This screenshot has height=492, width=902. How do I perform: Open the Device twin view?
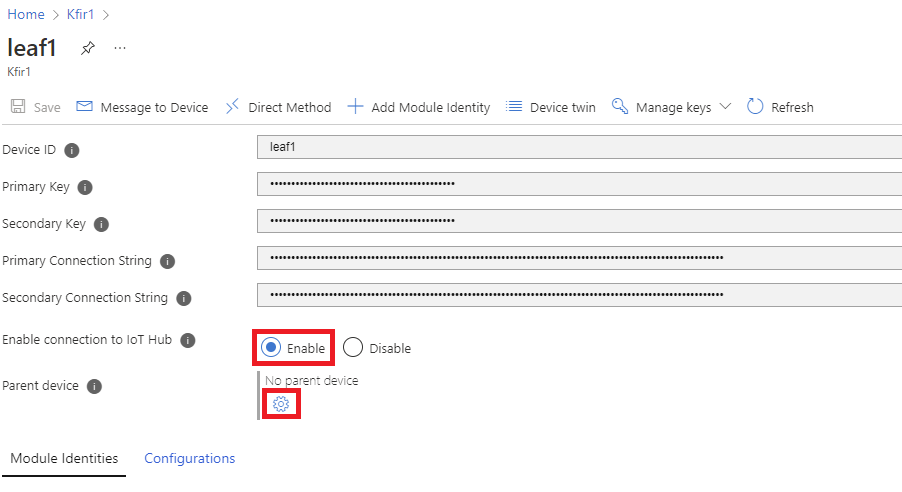point(551,107)
